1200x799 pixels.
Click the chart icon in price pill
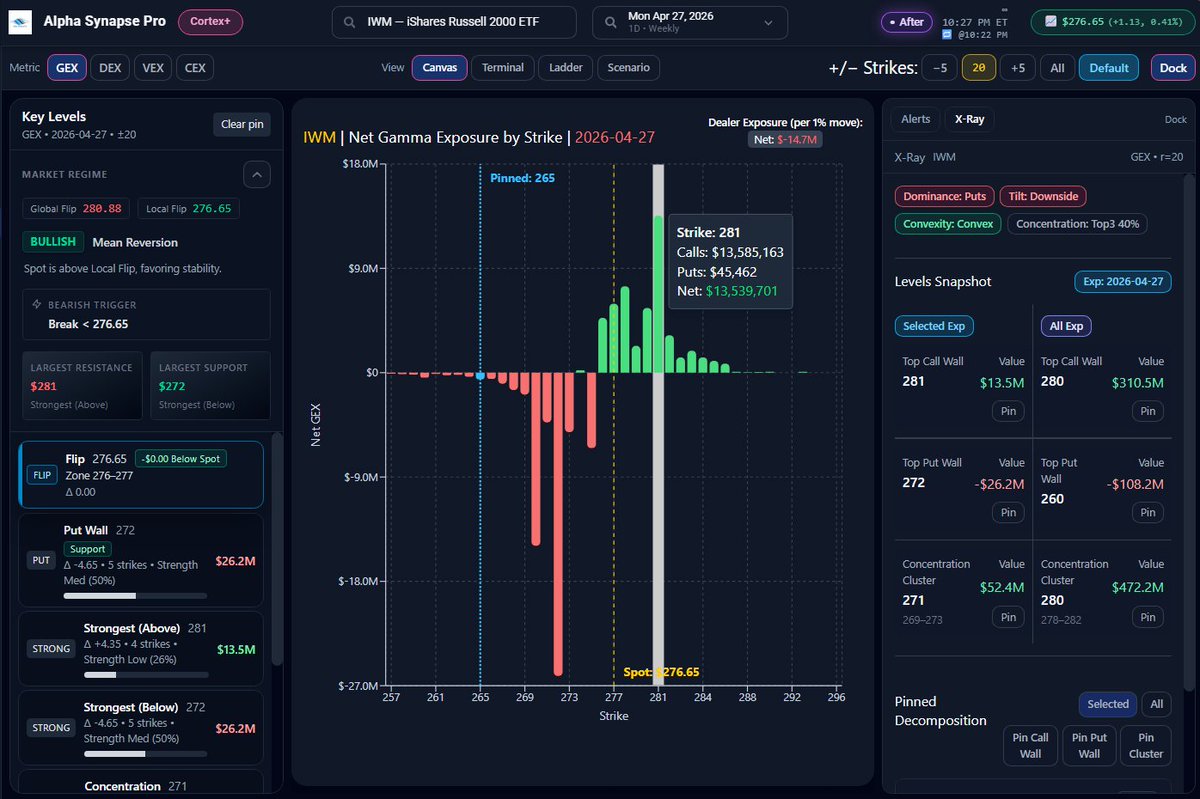[x=1052, y=21]
